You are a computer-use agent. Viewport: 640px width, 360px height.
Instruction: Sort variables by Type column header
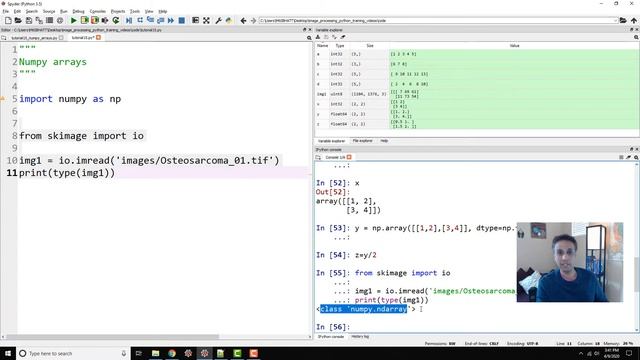340,46
